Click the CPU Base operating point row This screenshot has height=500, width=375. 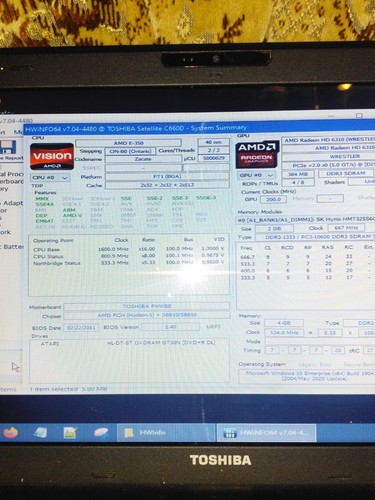point(129,249)
